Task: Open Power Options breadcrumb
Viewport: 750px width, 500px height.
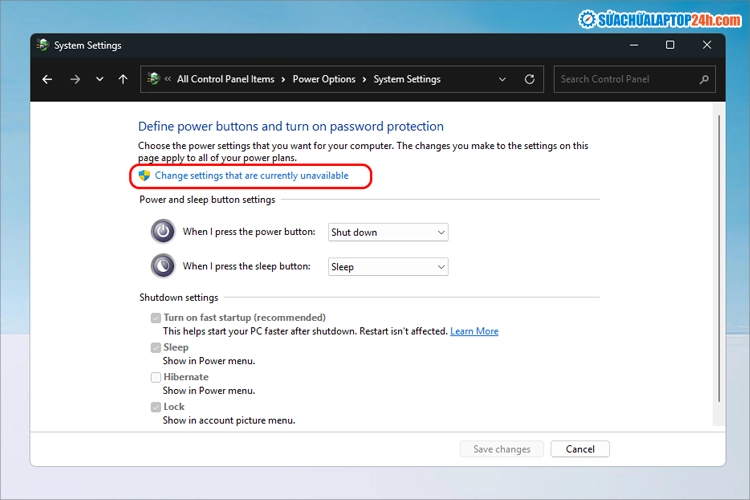Action: 324,79
